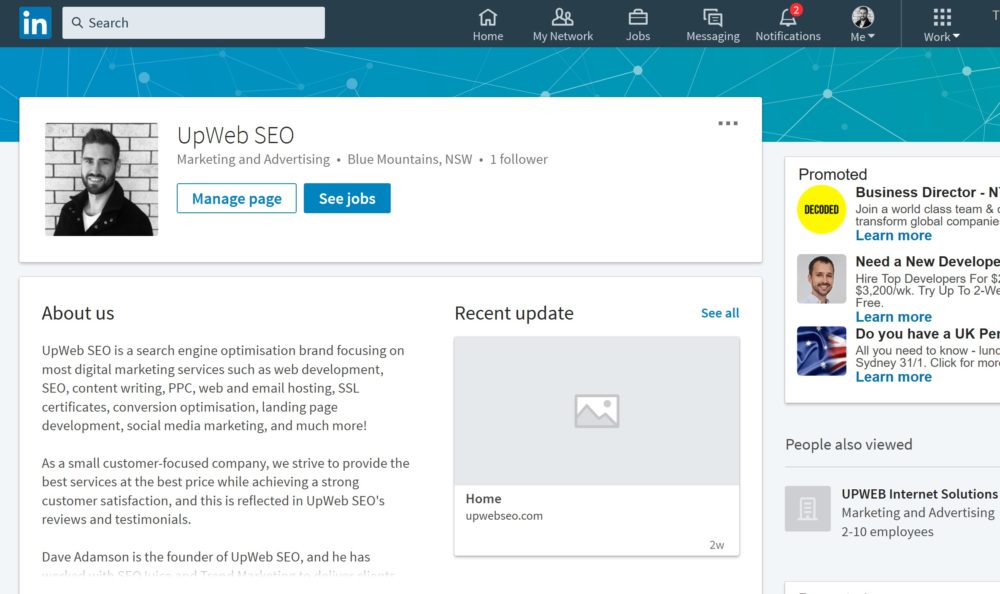Click the UPWEB Internet Solutions building icon
1000x594 pixels.
point(807,509)
